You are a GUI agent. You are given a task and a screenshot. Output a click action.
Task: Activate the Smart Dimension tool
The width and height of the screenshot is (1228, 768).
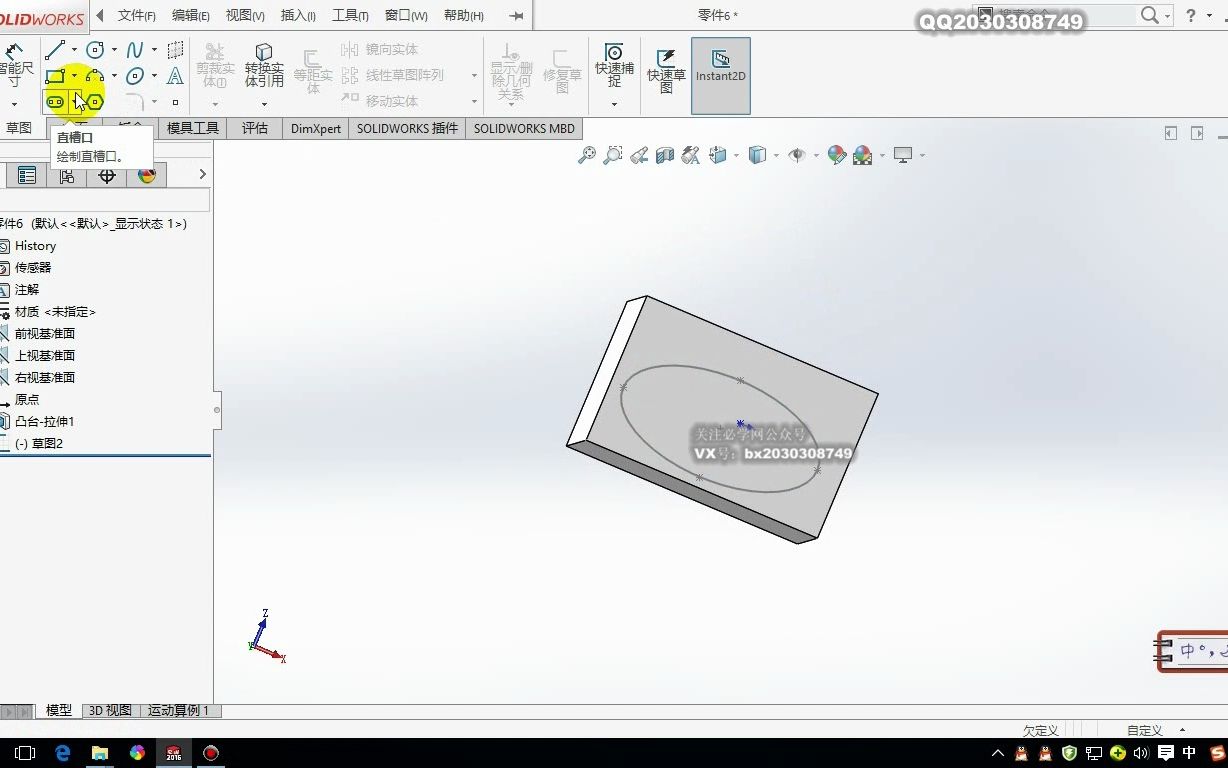pos(15,58)
